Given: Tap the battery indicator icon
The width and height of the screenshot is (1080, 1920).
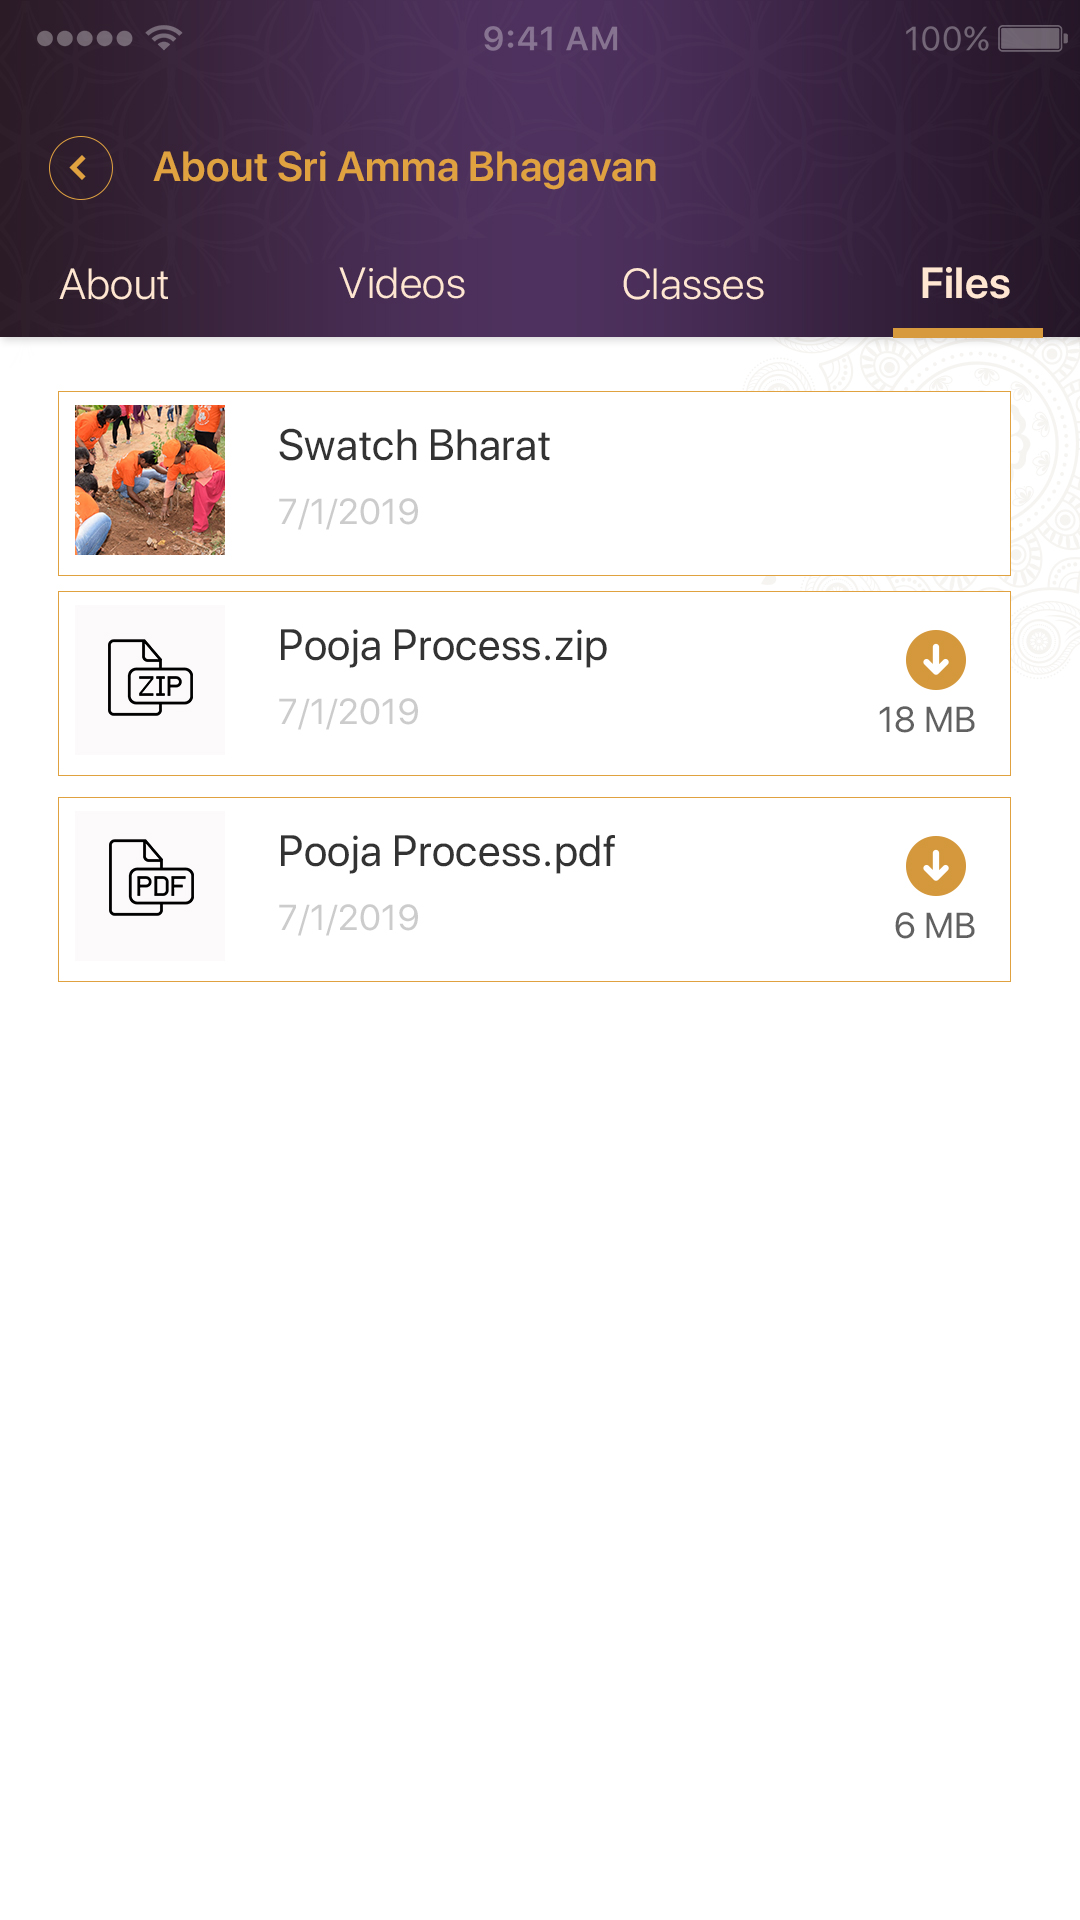Looking at the screenshot, I should tap(1032, 39).
